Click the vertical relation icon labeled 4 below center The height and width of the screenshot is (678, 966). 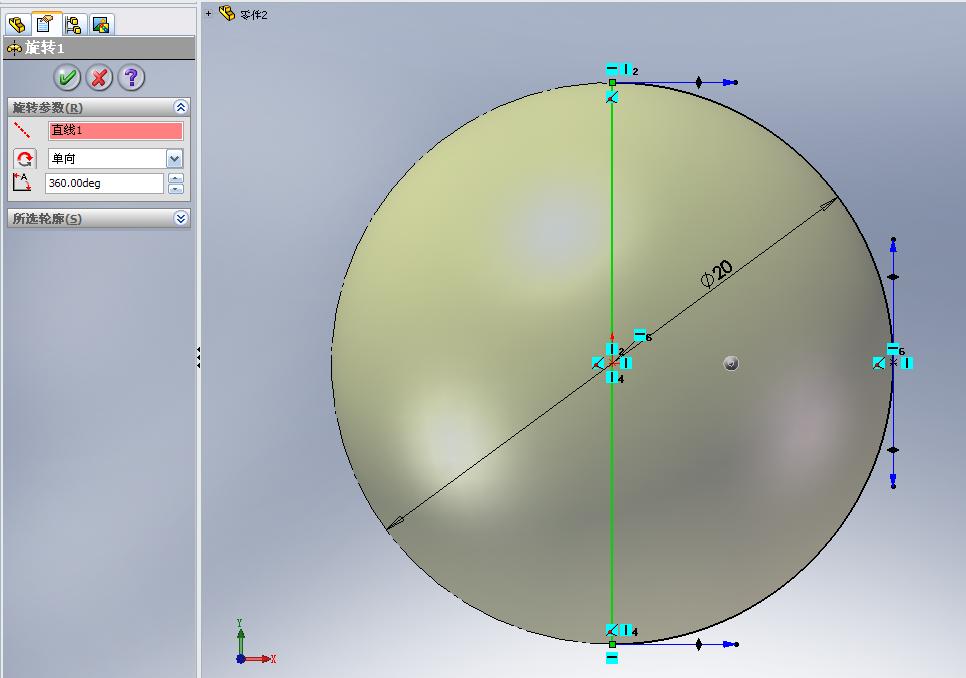pos(612,377)
